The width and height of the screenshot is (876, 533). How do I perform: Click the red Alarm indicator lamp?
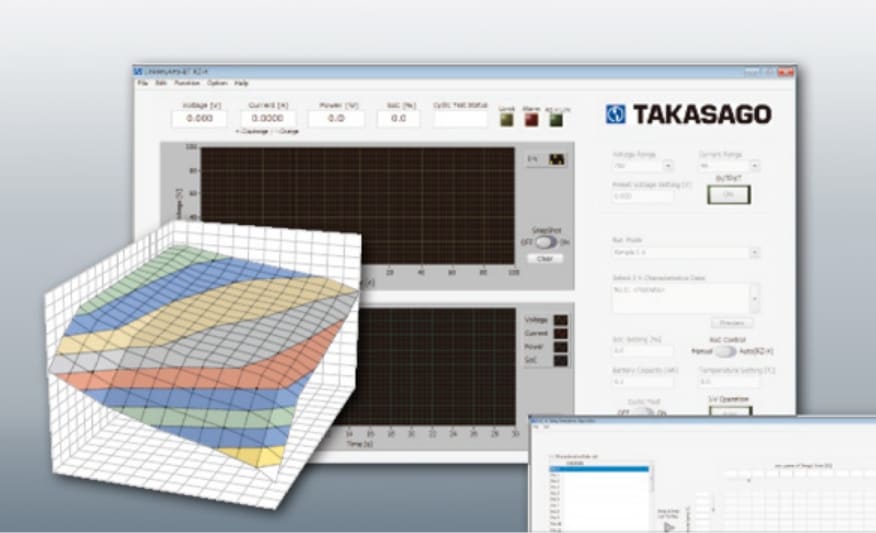pos(531,120)
